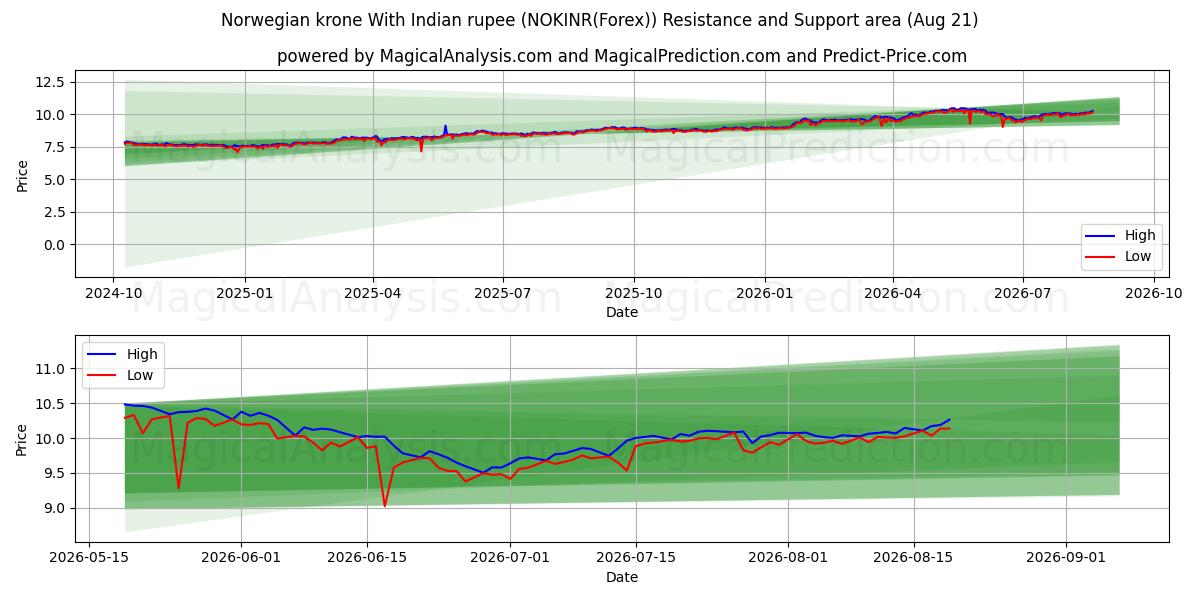Image resolution: width=1200 pixels, height=600 pixels.
Task: Click 'Low' in the lower chart legend
Action: coord(139,375)
